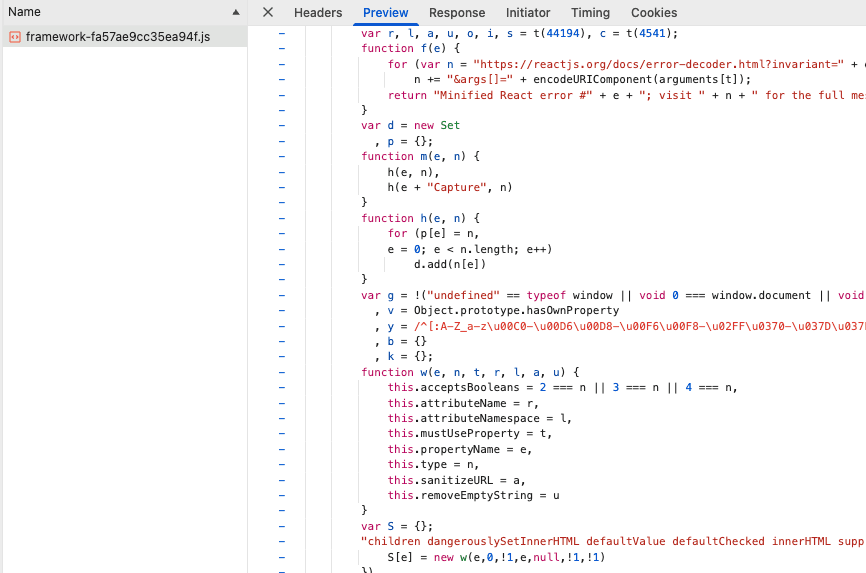This screenshot has height=573, width=866.
Task: Select the Preview tab
Action: tap(385, 13)
